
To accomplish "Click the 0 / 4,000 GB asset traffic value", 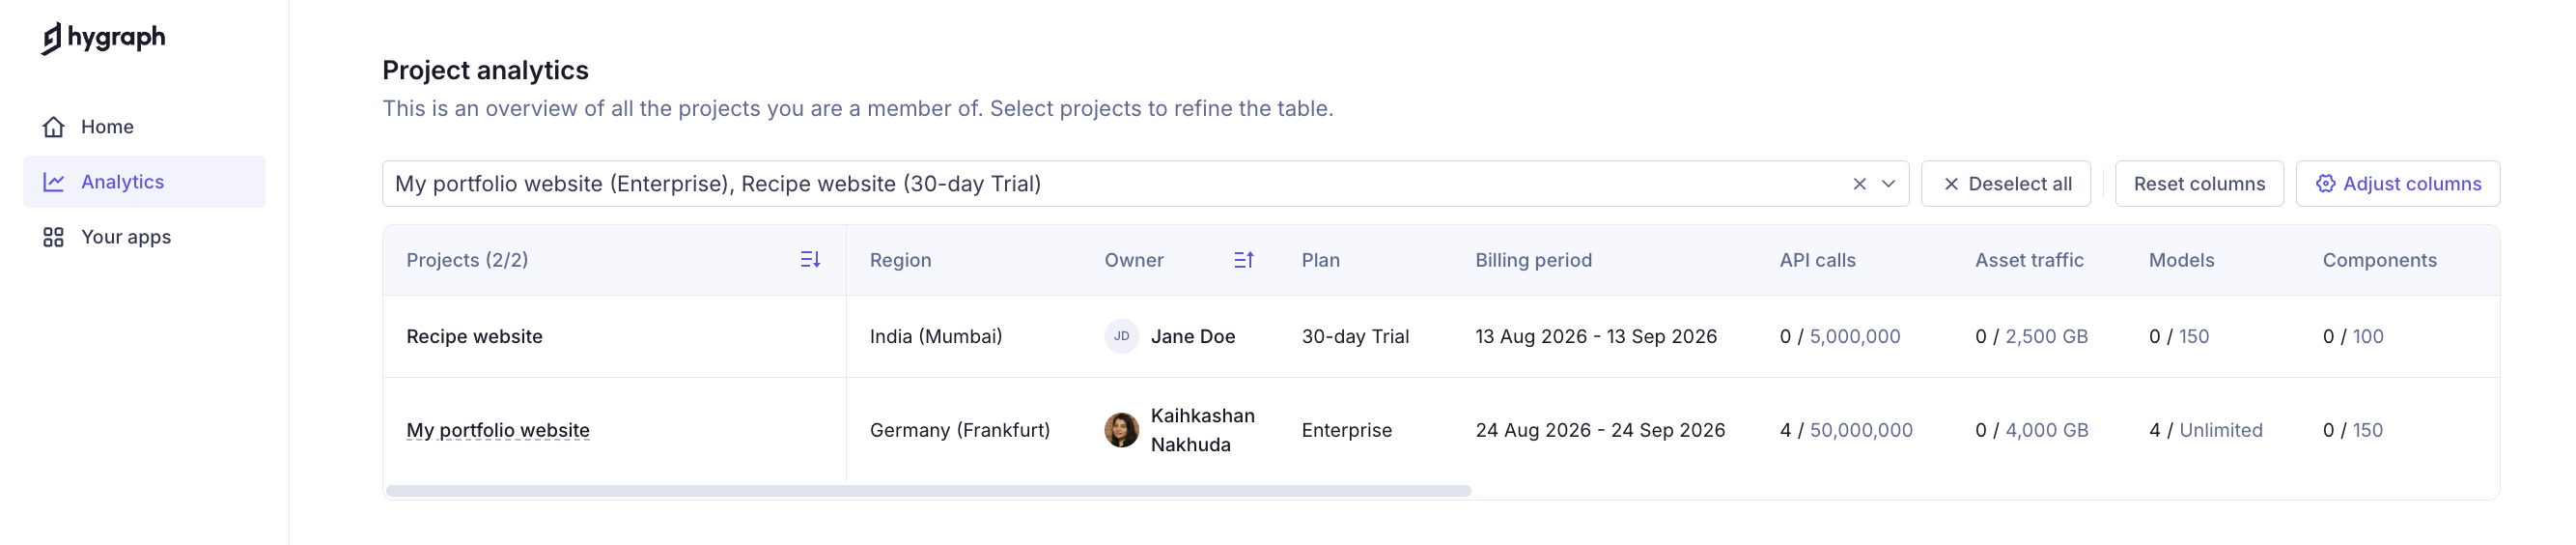I will pyautogui.click(x=2031, y=430).
